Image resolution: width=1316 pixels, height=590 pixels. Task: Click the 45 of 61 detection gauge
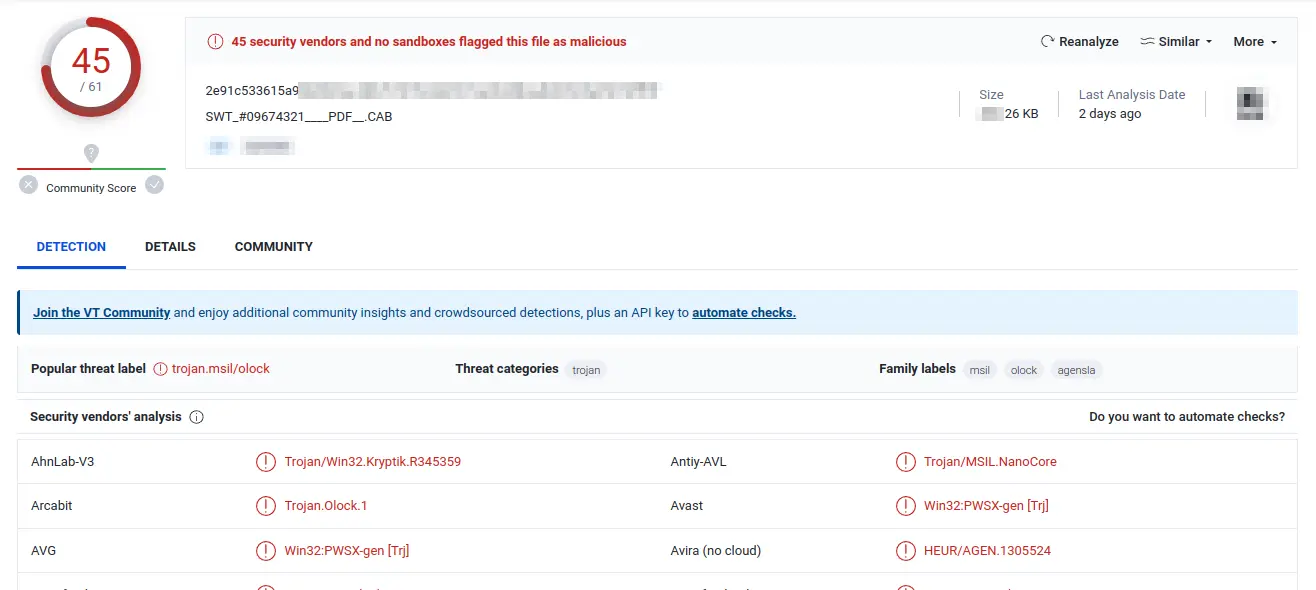point(91,68)
